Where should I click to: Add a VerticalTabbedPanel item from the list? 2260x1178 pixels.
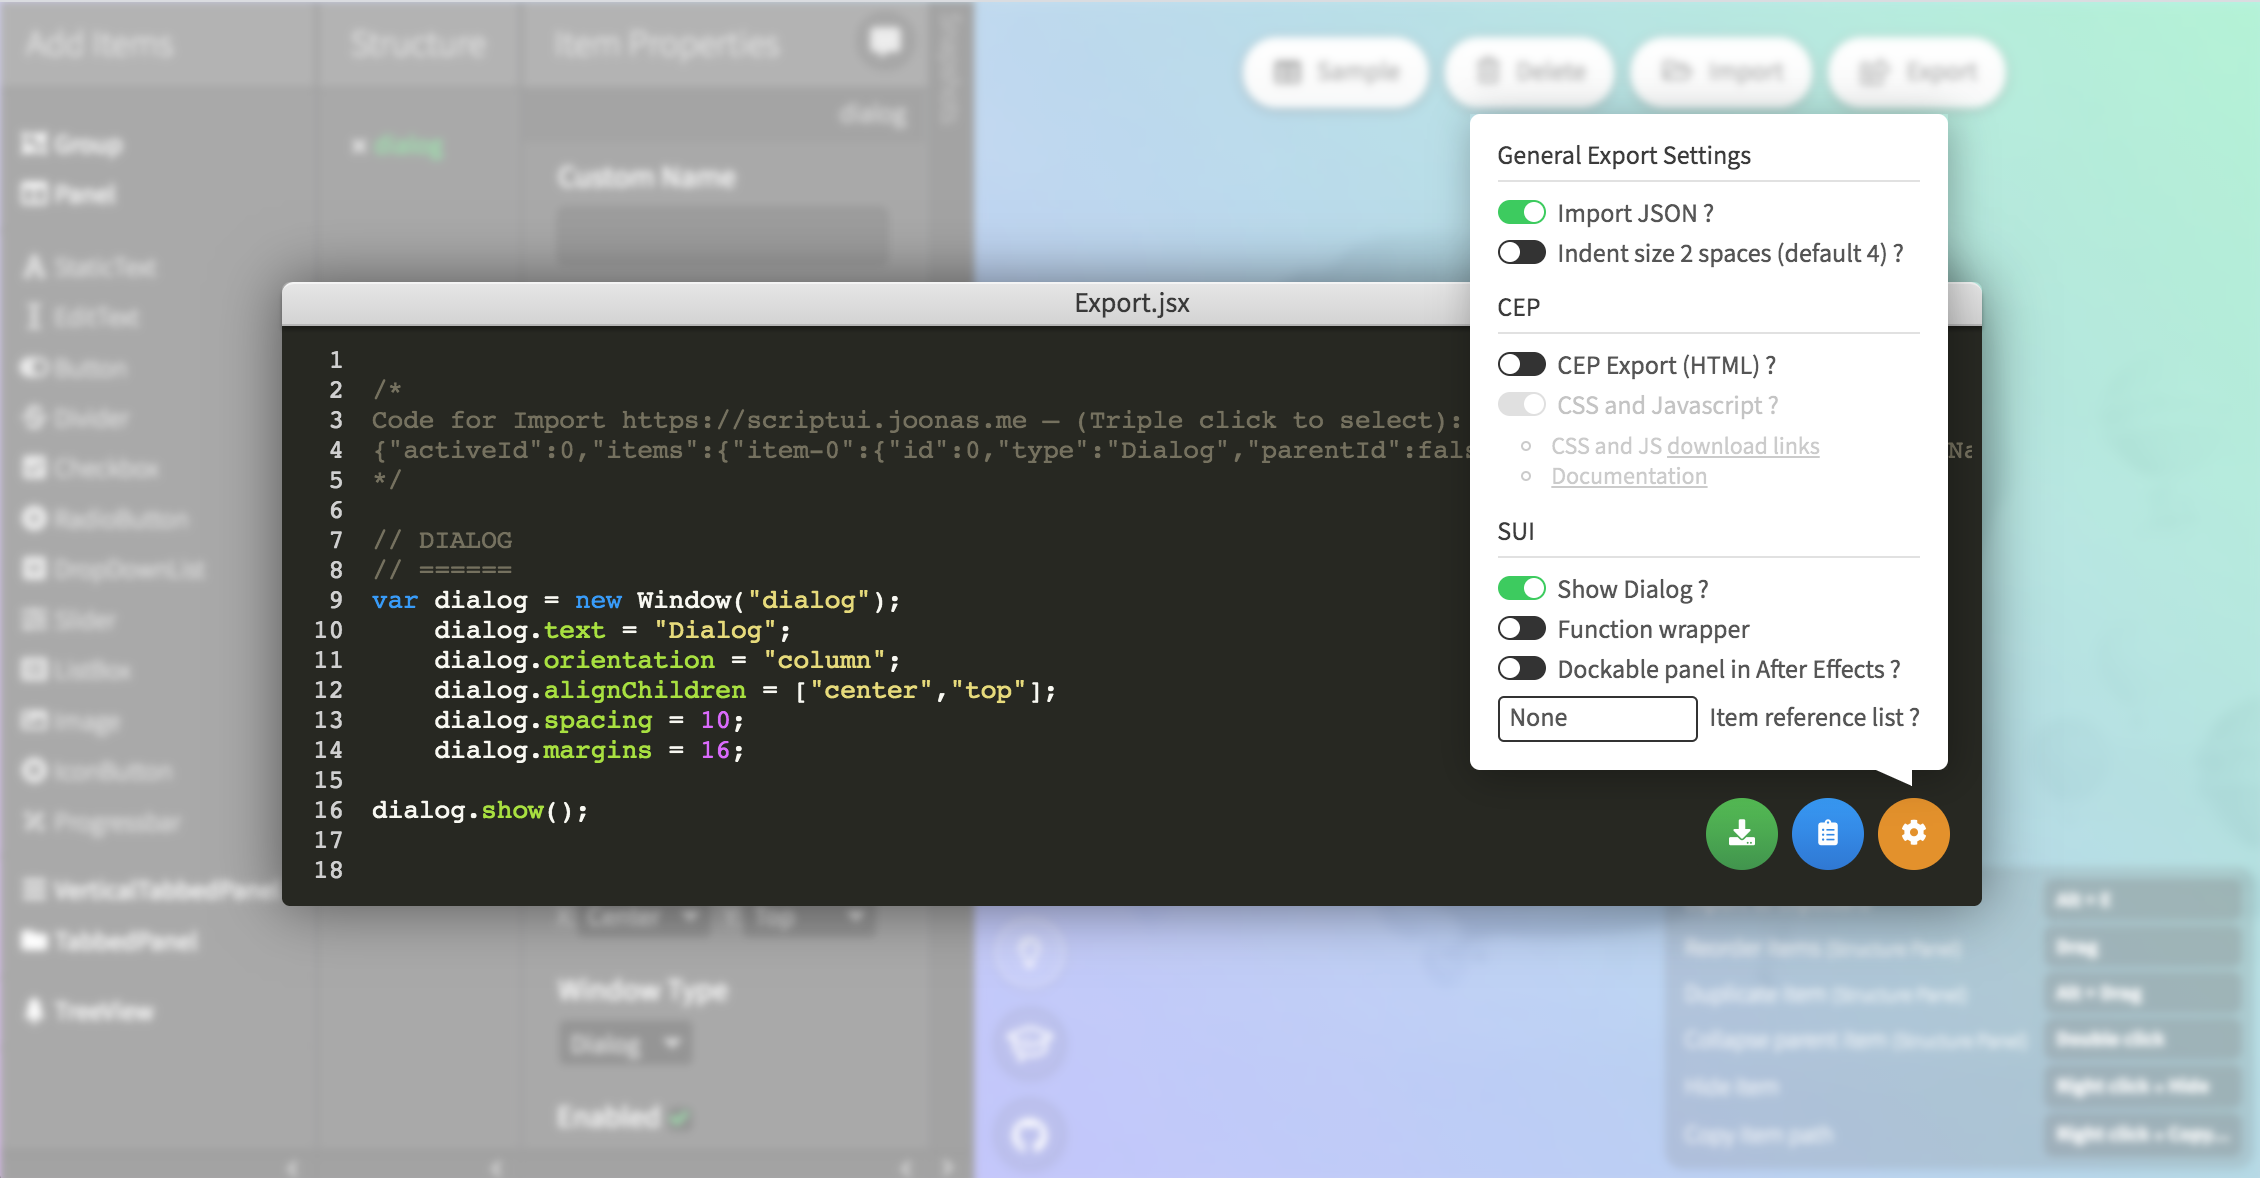[150, 890]
